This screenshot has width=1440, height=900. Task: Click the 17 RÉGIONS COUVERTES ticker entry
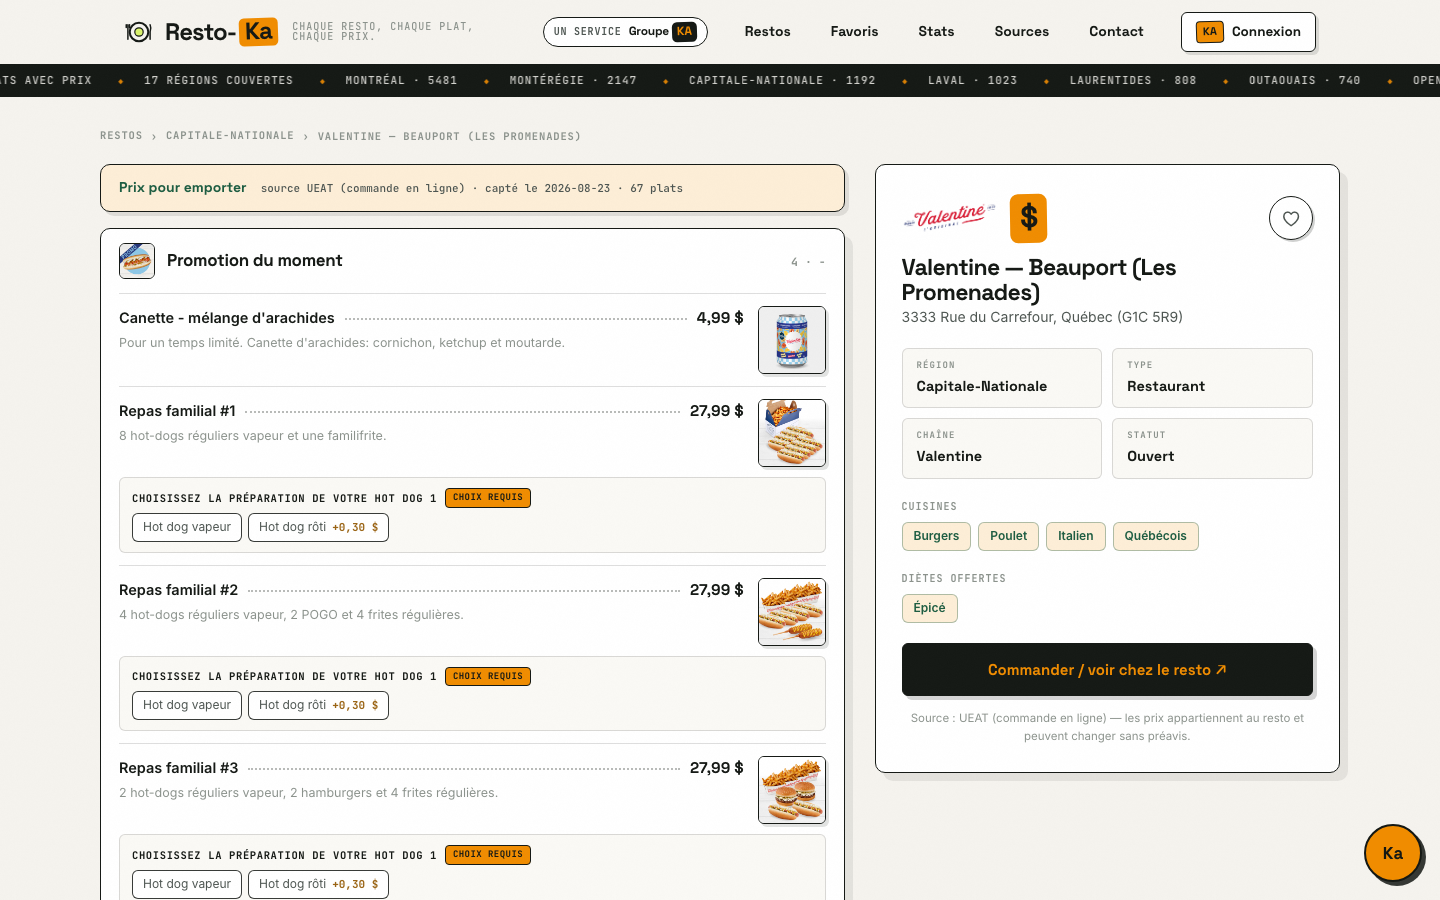218,80
